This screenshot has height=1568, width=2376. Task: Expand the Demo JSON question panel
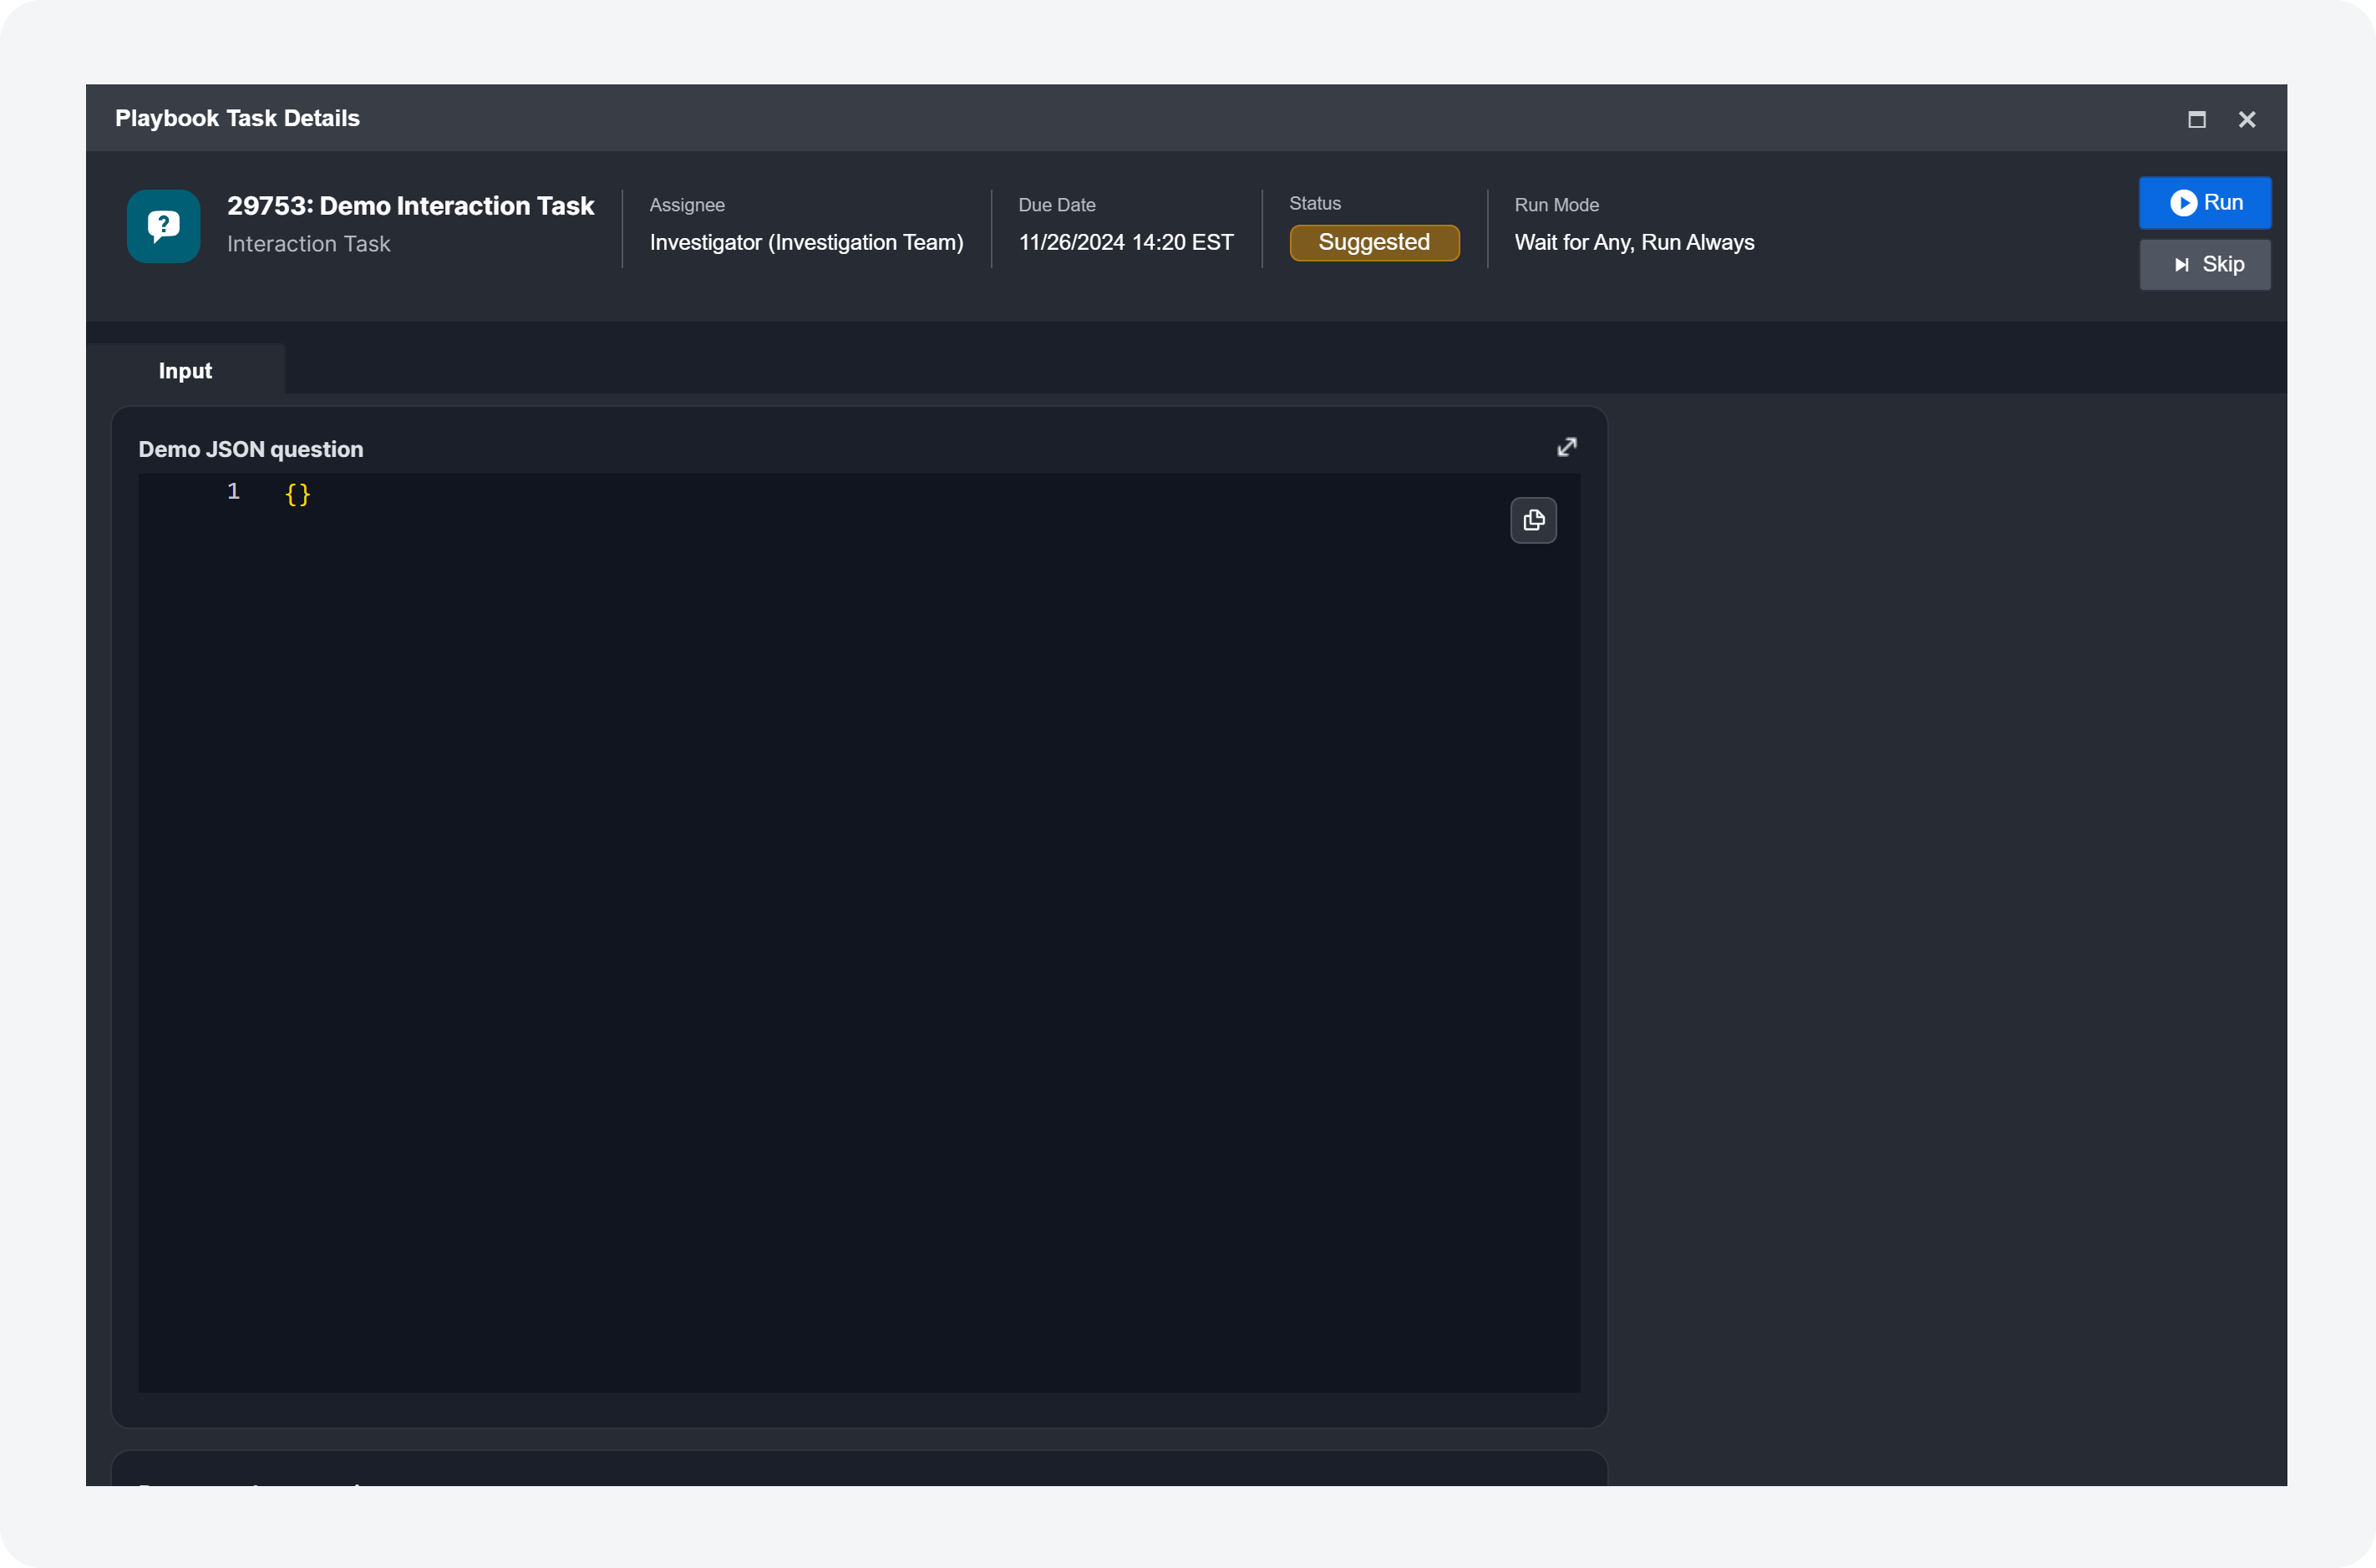pyautogui.click(x=1566, y=447)
